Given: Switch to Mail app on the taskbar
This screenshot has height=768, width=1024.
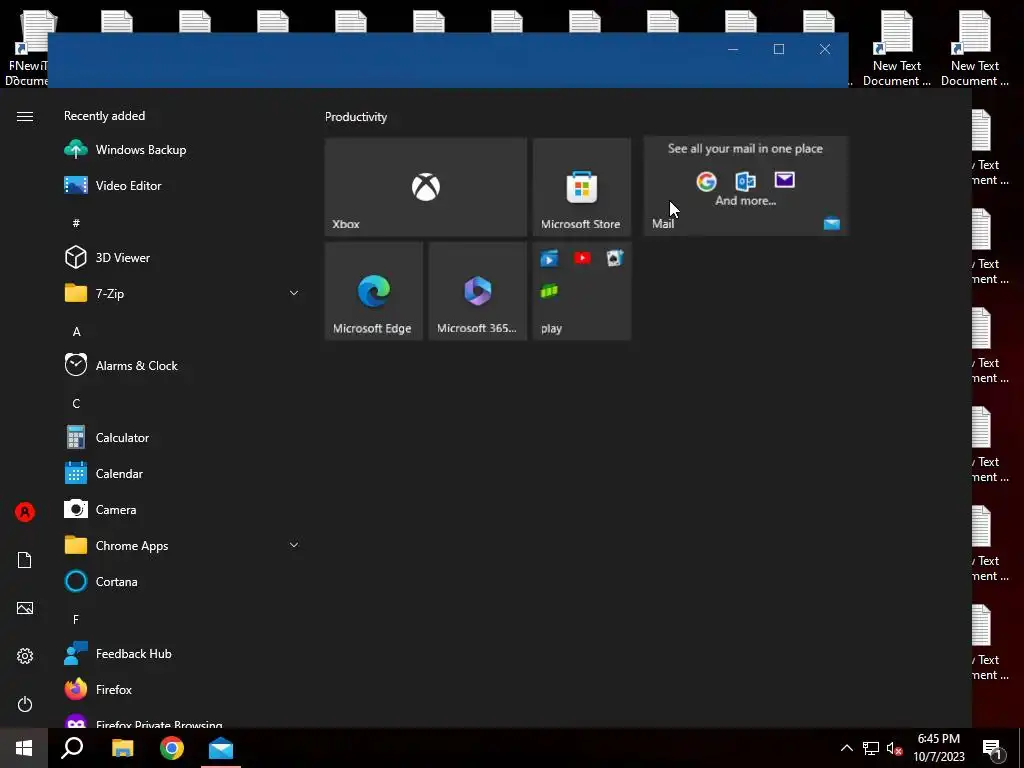Looking at the screenshot, I should (x=221, y=748).
